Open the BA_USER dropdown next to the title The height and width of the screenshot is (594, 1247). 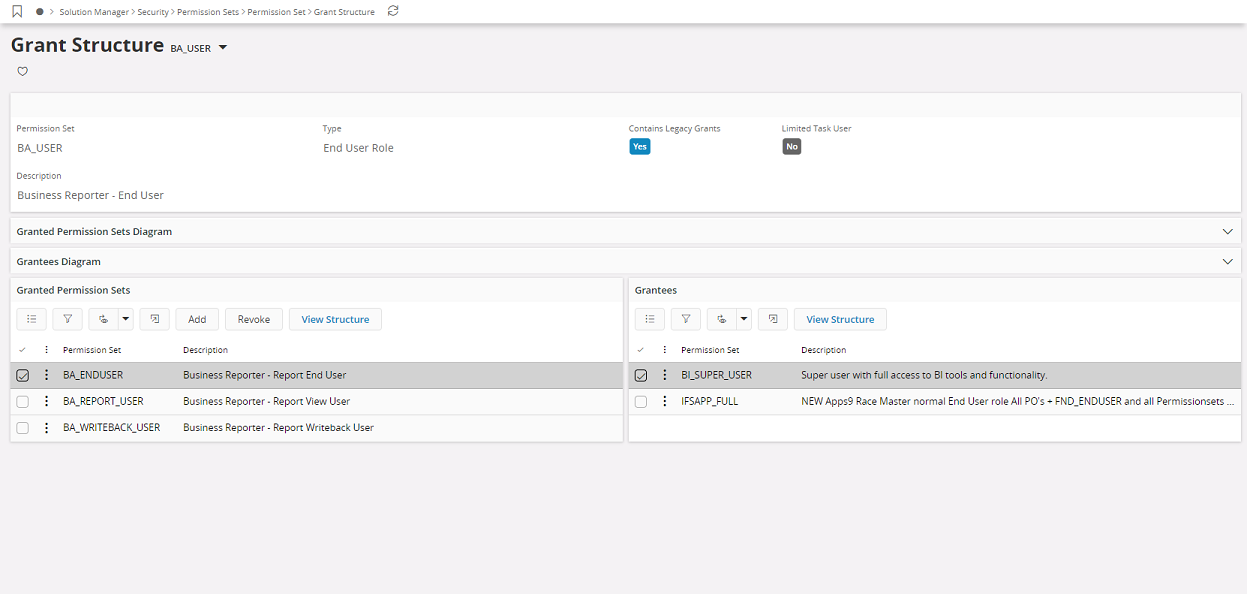pyautogui.click(x=222, y=46)
